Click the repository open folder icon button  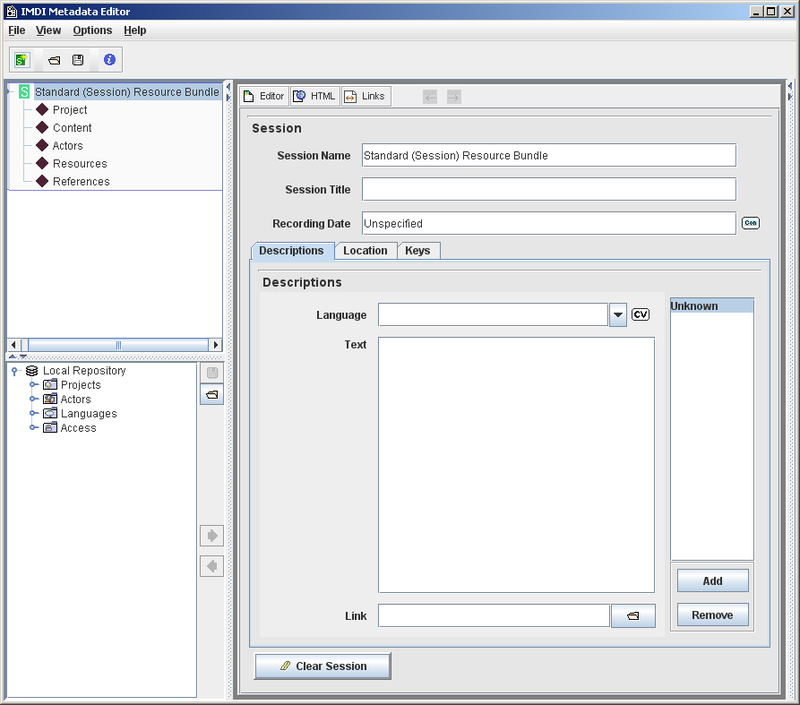coord(212,394)
